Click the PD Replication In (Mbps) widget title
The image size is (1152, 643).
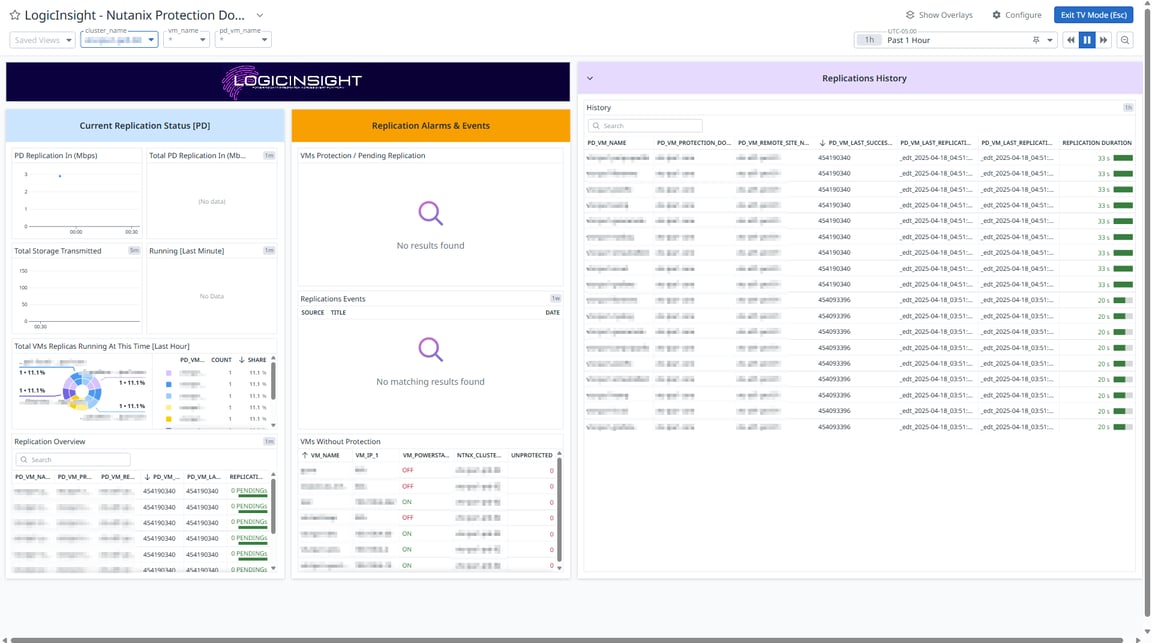(x=56, y=156)
